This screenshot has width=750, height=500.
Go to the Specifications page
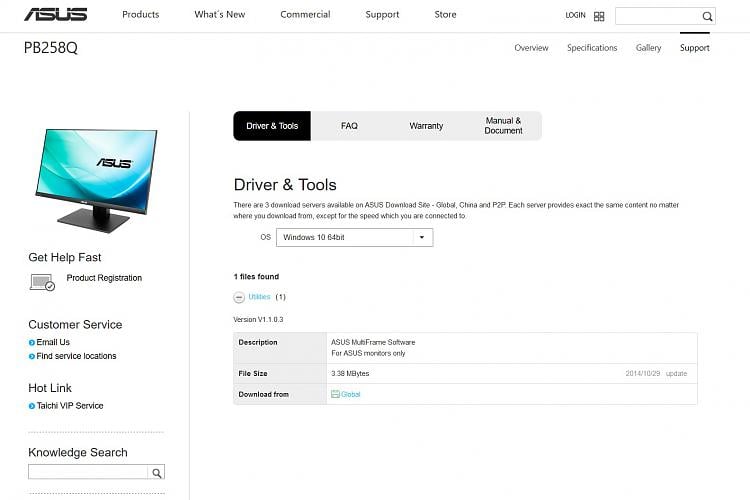pyautogui.click(x=592, y=48)
